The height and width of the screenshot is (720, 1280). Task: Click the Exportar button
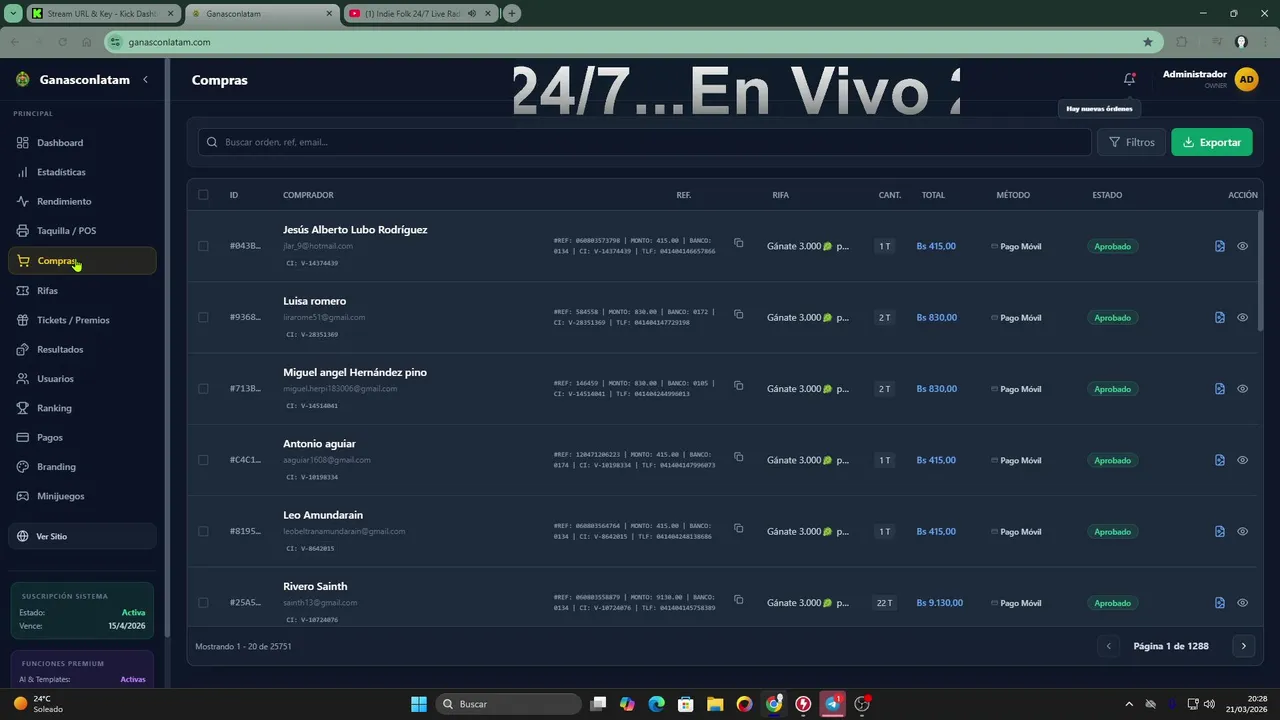[x=1211, y=142]
